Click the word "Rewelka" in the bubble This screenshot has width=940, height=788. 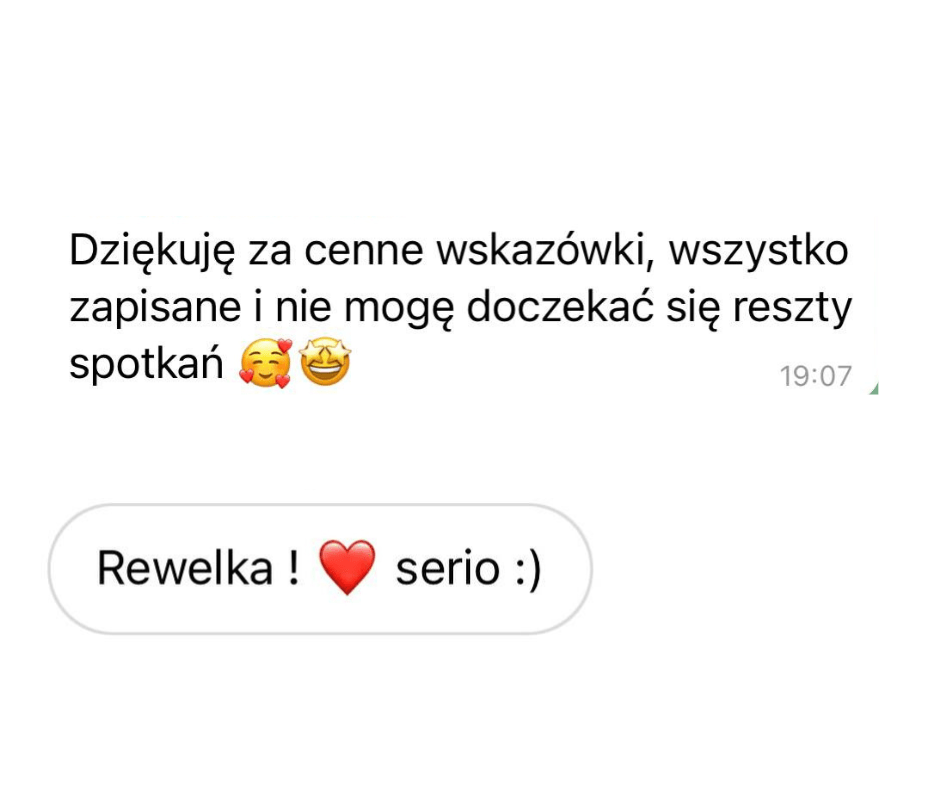tap(185, 567)
